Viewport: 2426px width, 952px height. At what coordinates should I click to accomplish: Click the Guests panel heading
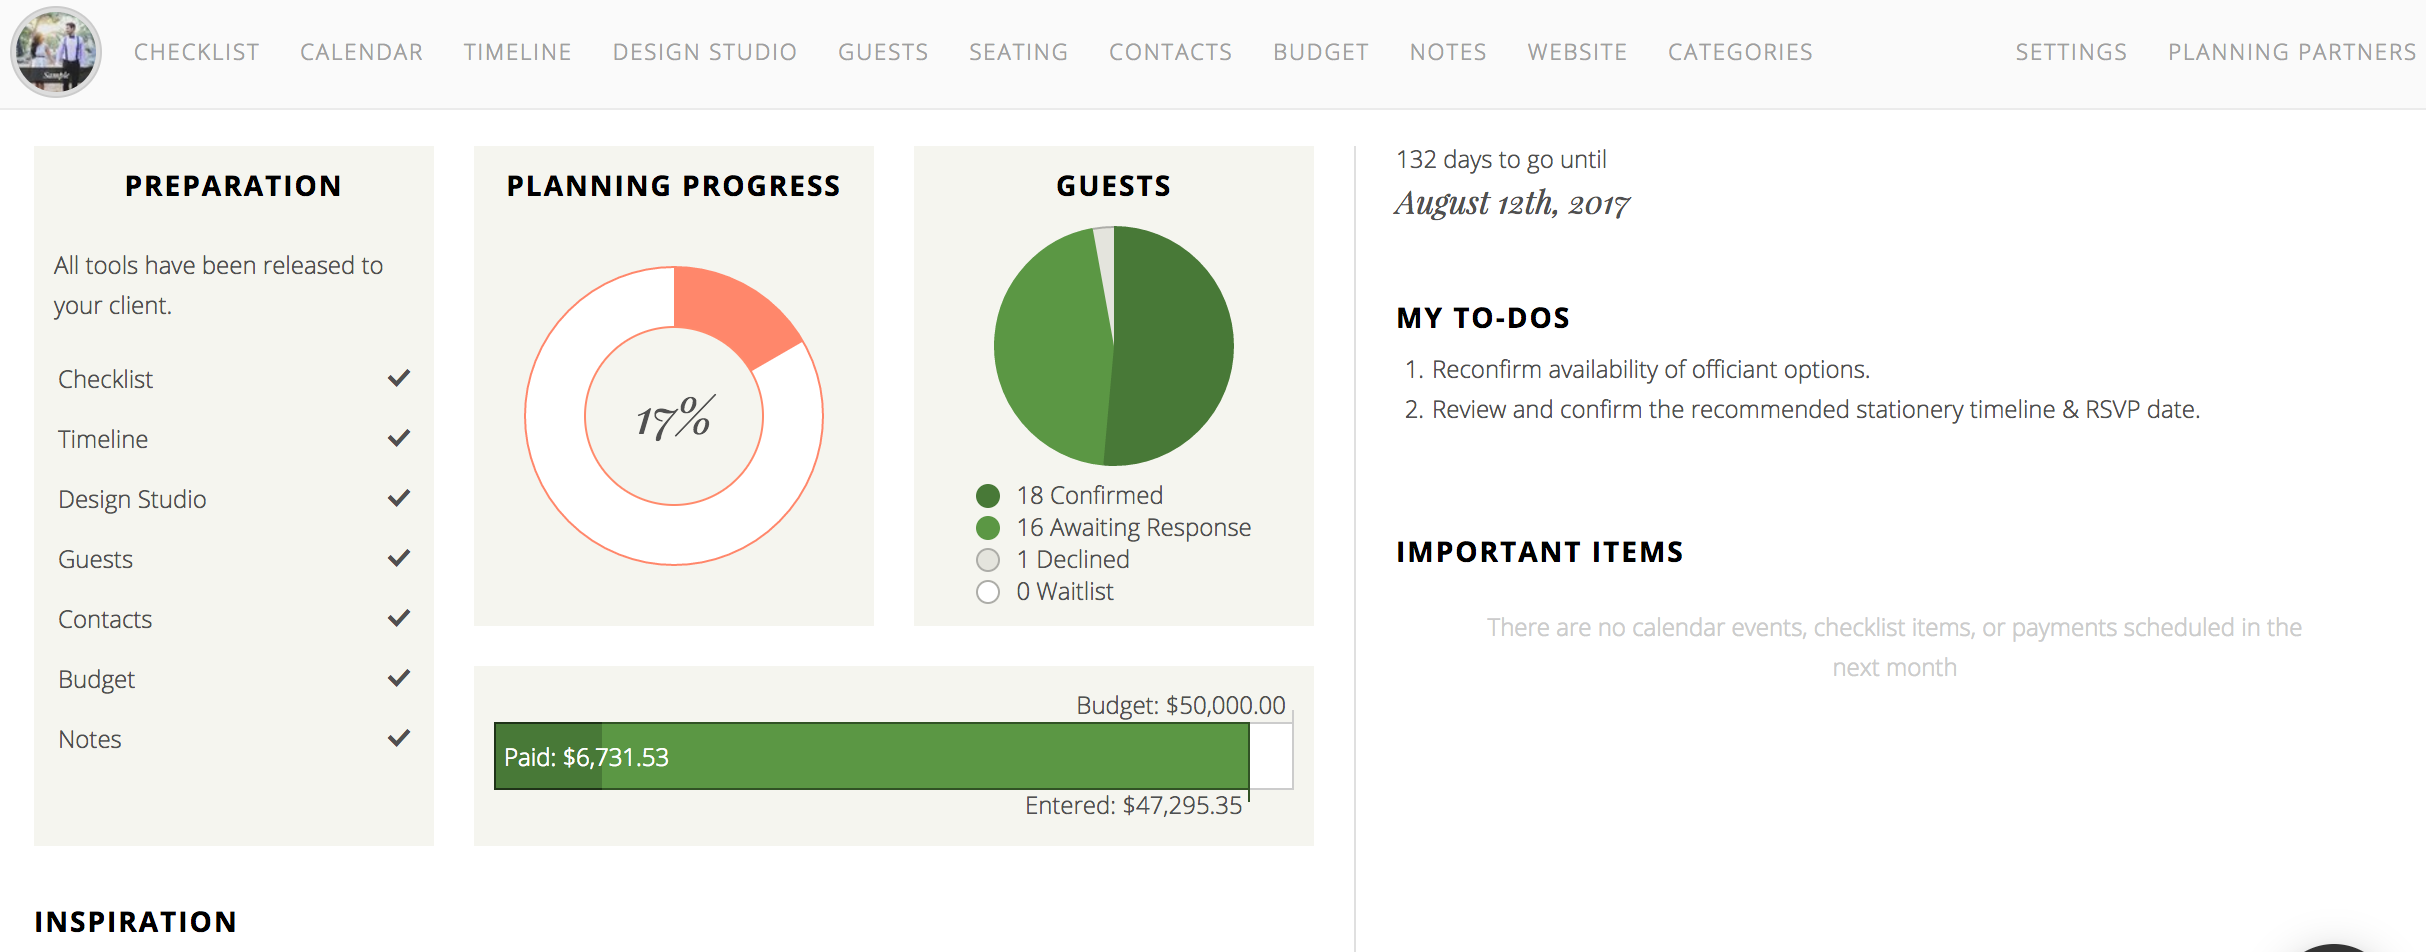click(1114, 186)
